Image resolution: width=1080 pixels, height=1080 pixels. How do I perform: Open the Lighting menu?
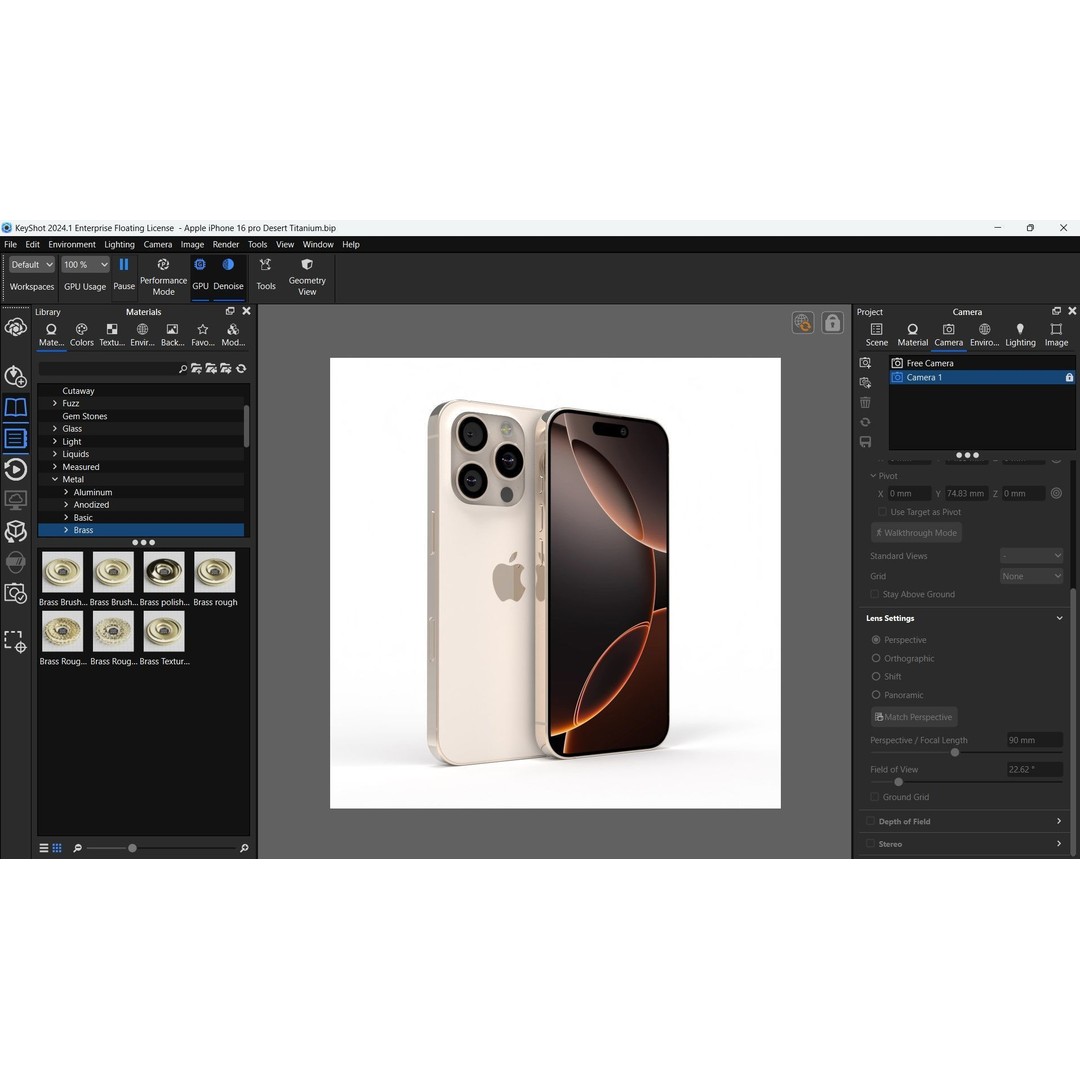pos(119,245)
